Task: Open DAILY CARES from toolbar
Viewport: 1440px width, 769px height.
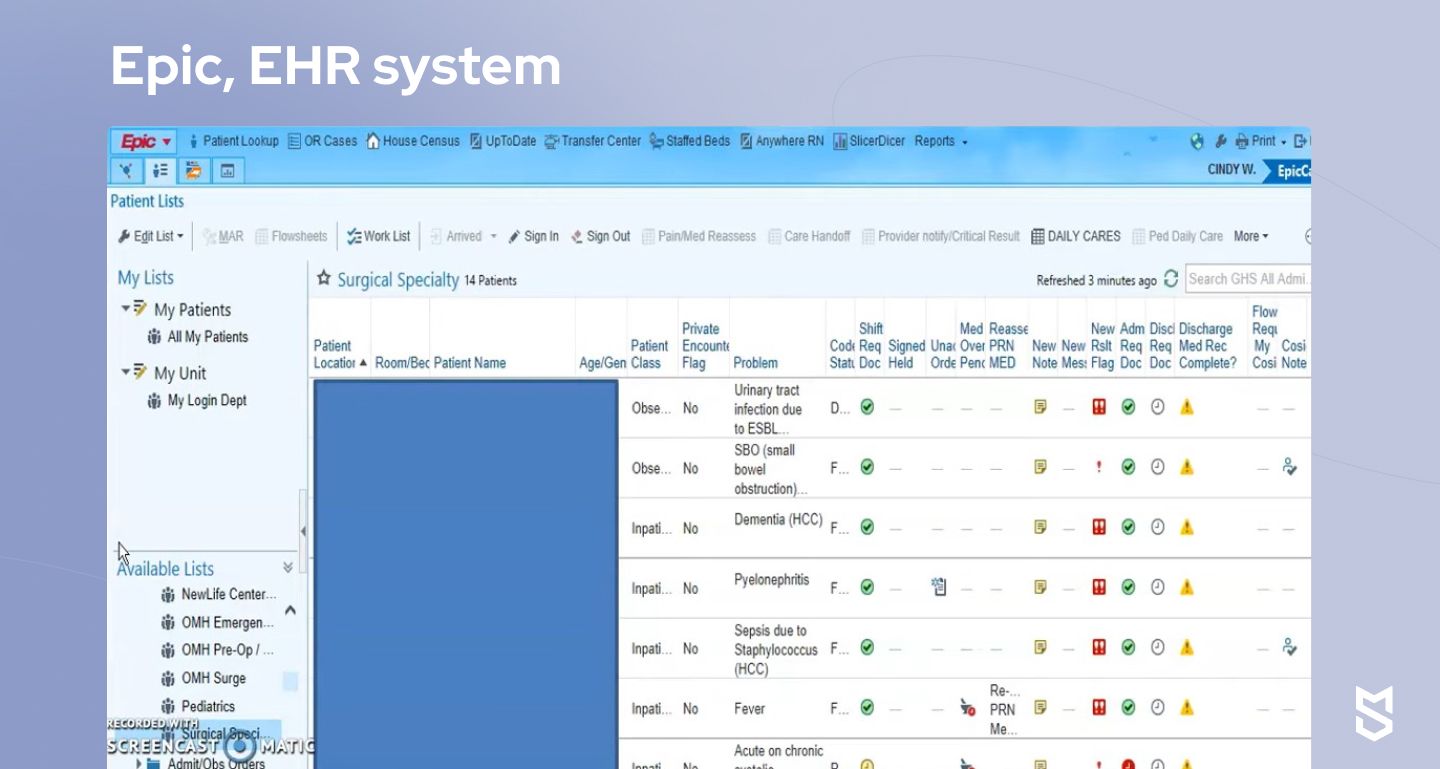Action: (x=1076, y=236)
